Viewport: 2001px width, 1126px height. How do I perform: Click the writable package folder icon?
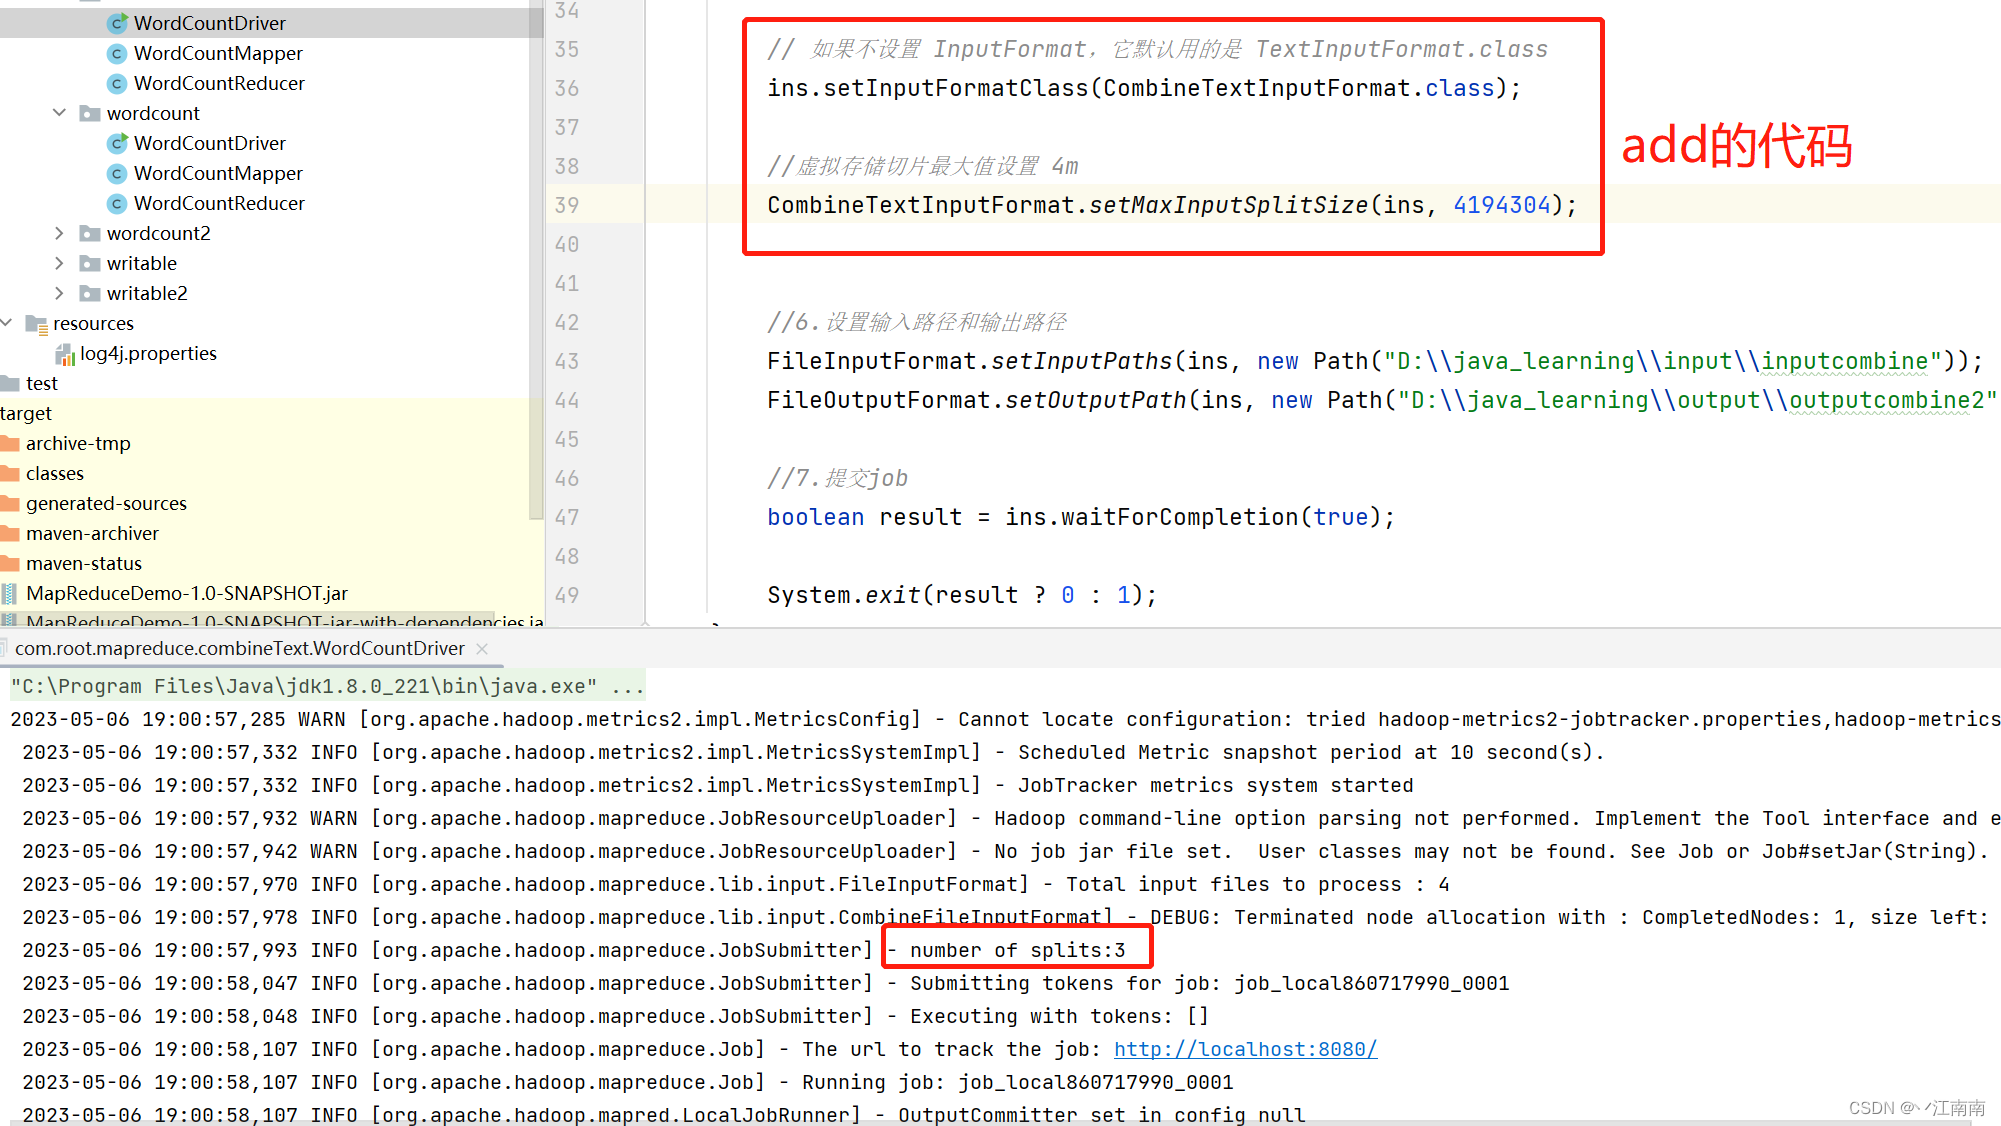click(x=90, y=263)
